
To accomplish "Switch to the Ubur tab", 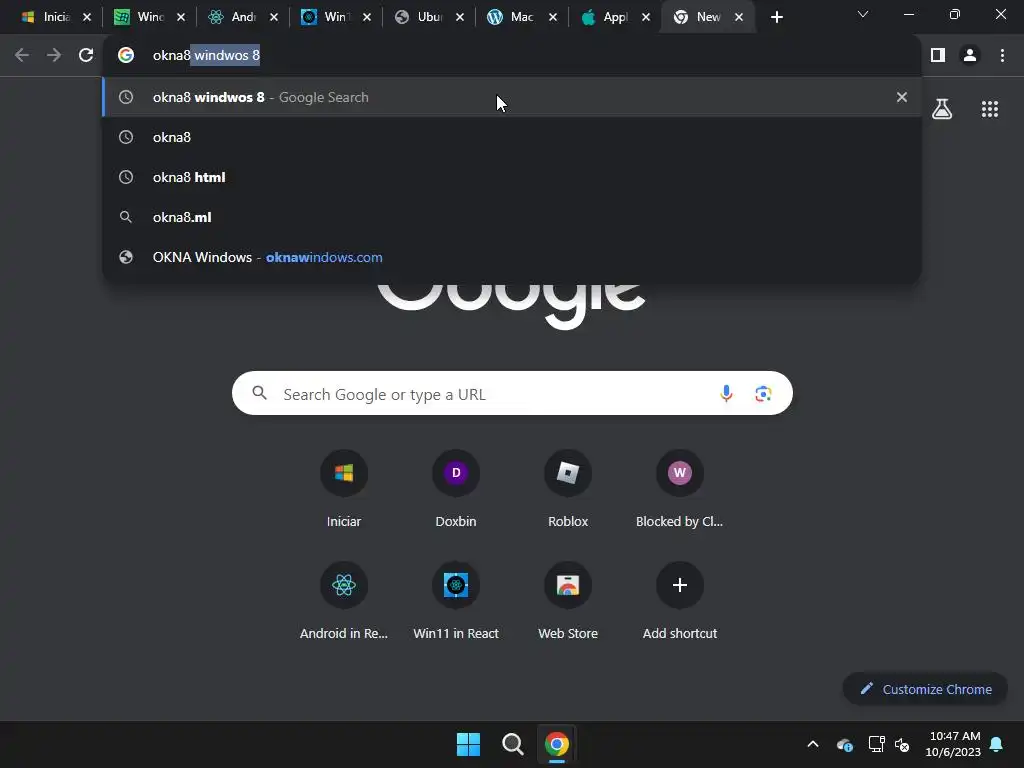I will coord(420,17).
